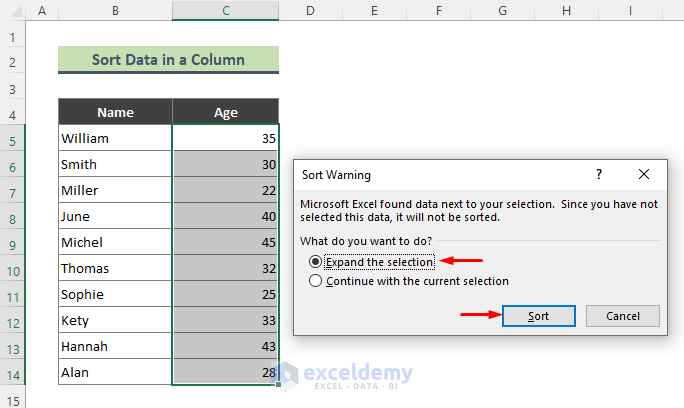Click the Name header cell
684x408 pixels.
coord(115,112)
